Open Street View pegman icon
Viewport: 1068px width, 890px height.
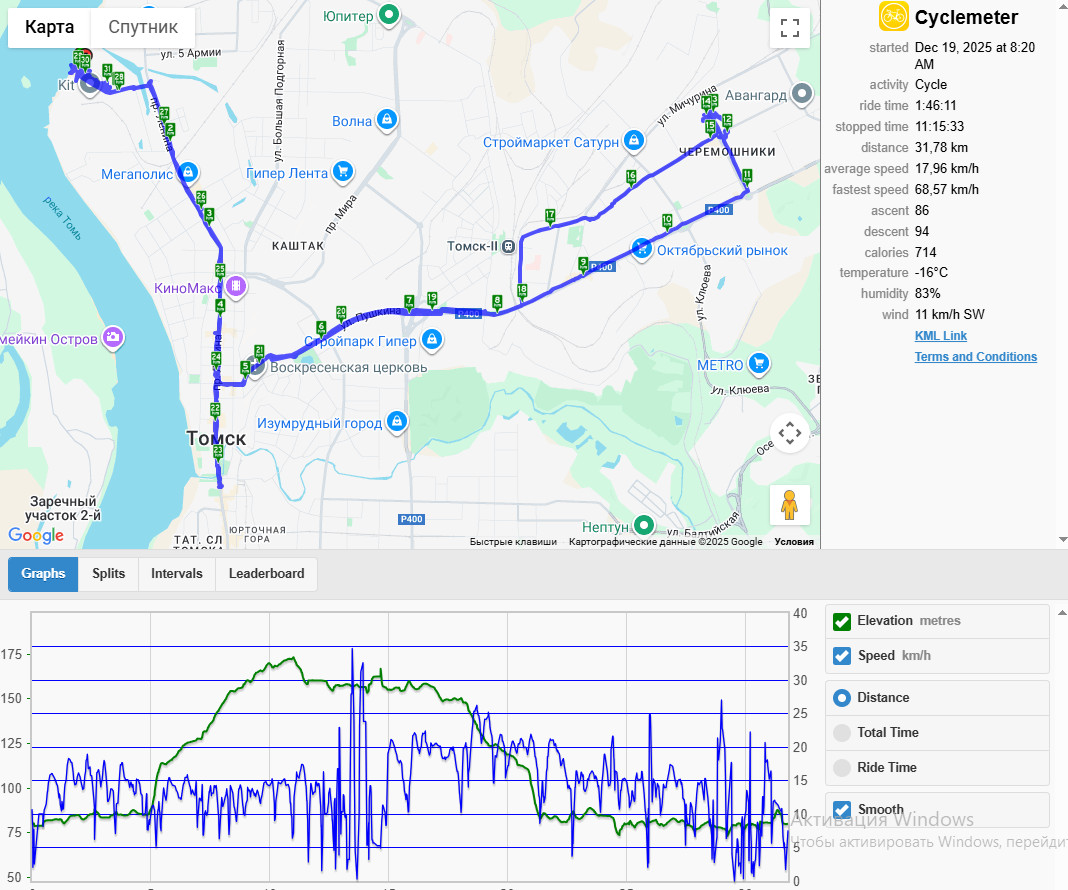(x=789, y=505)
